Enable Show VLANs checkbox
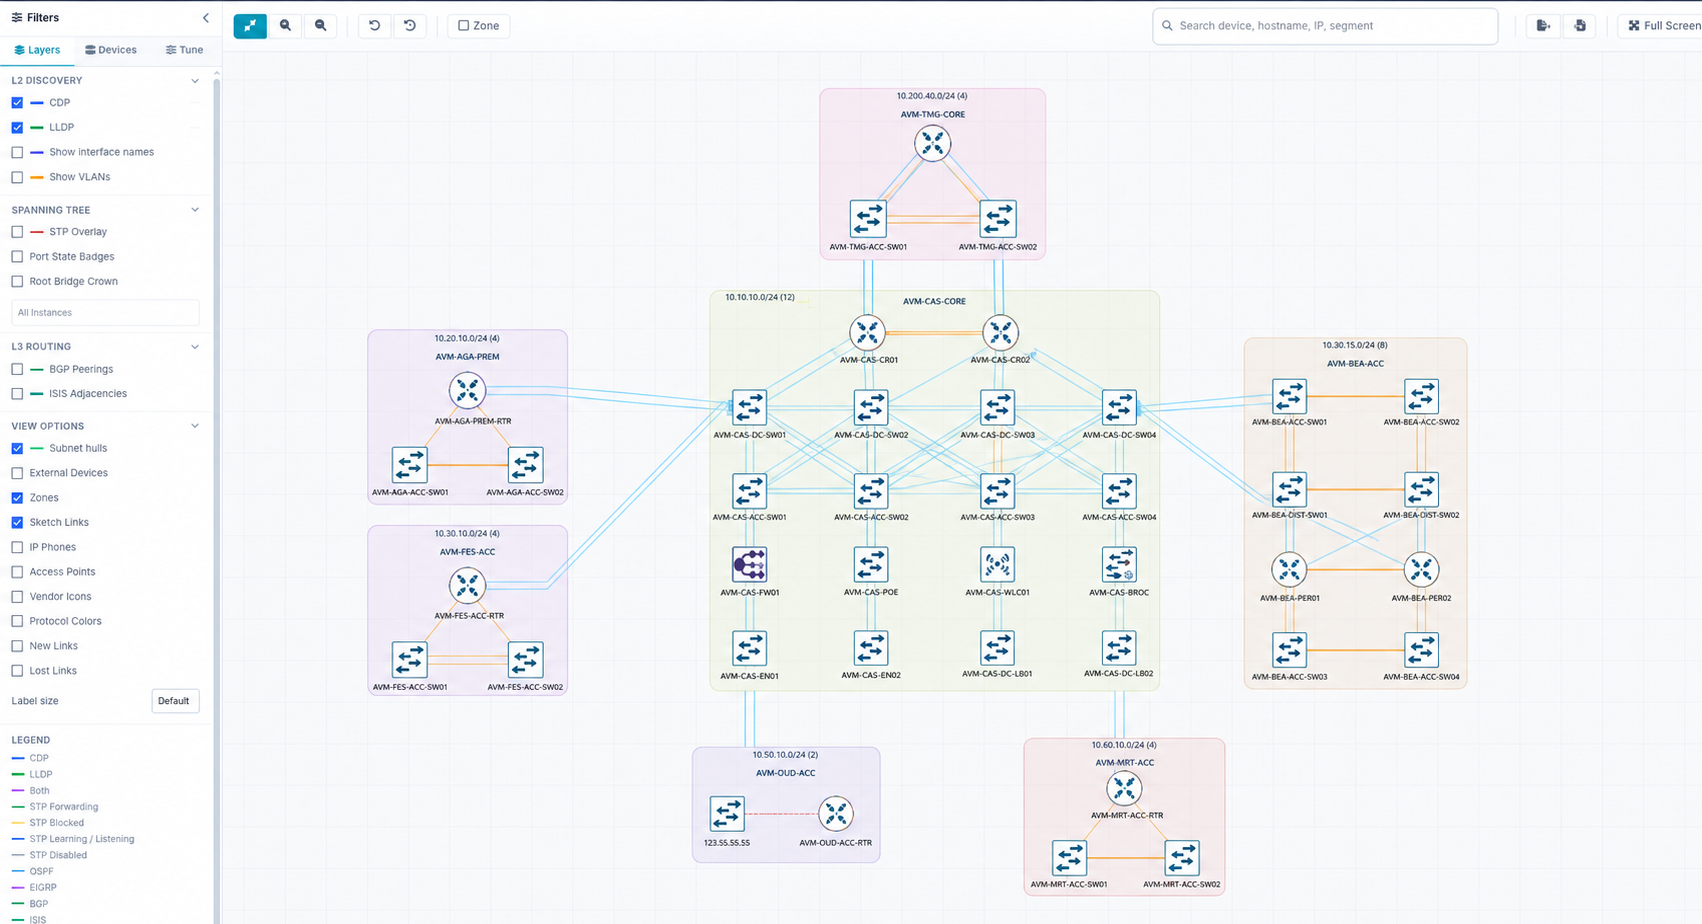1702x924 pixels. click(x=17, y=178)
